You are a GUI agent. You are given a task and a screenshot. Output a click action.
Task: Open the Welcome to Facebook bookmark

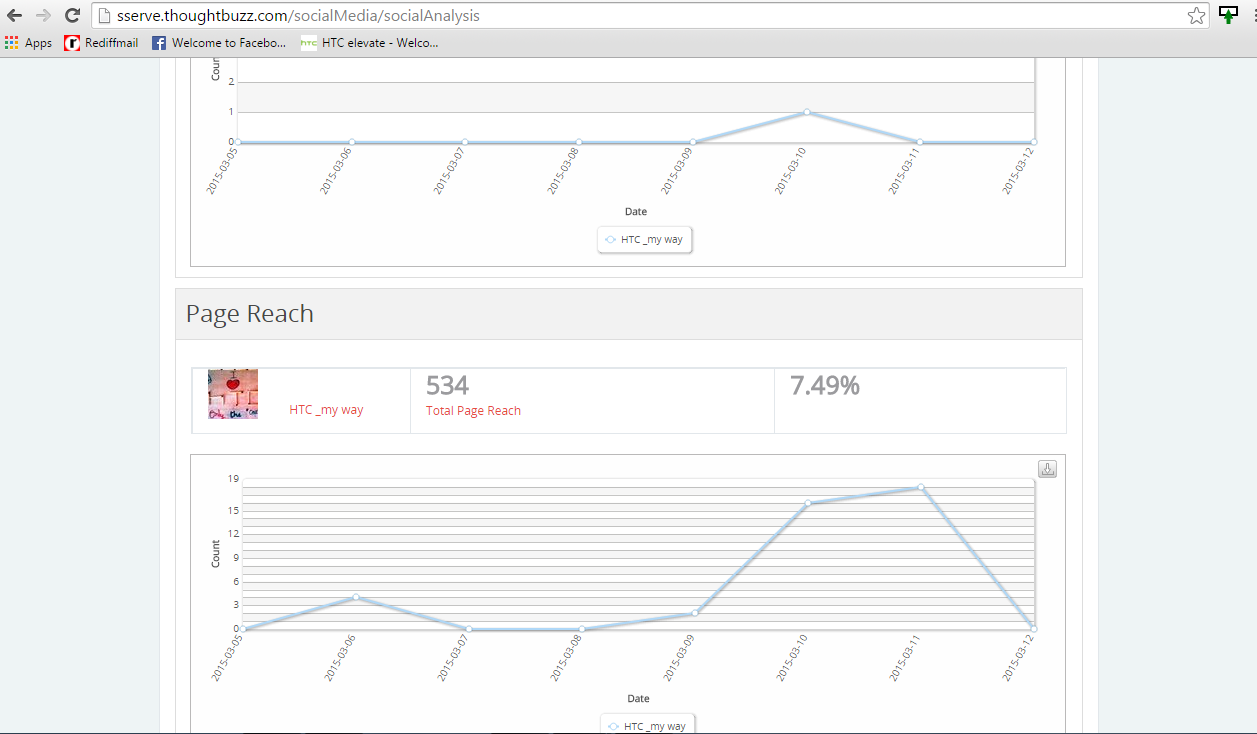pyautogui.click(x=219, y=43)
